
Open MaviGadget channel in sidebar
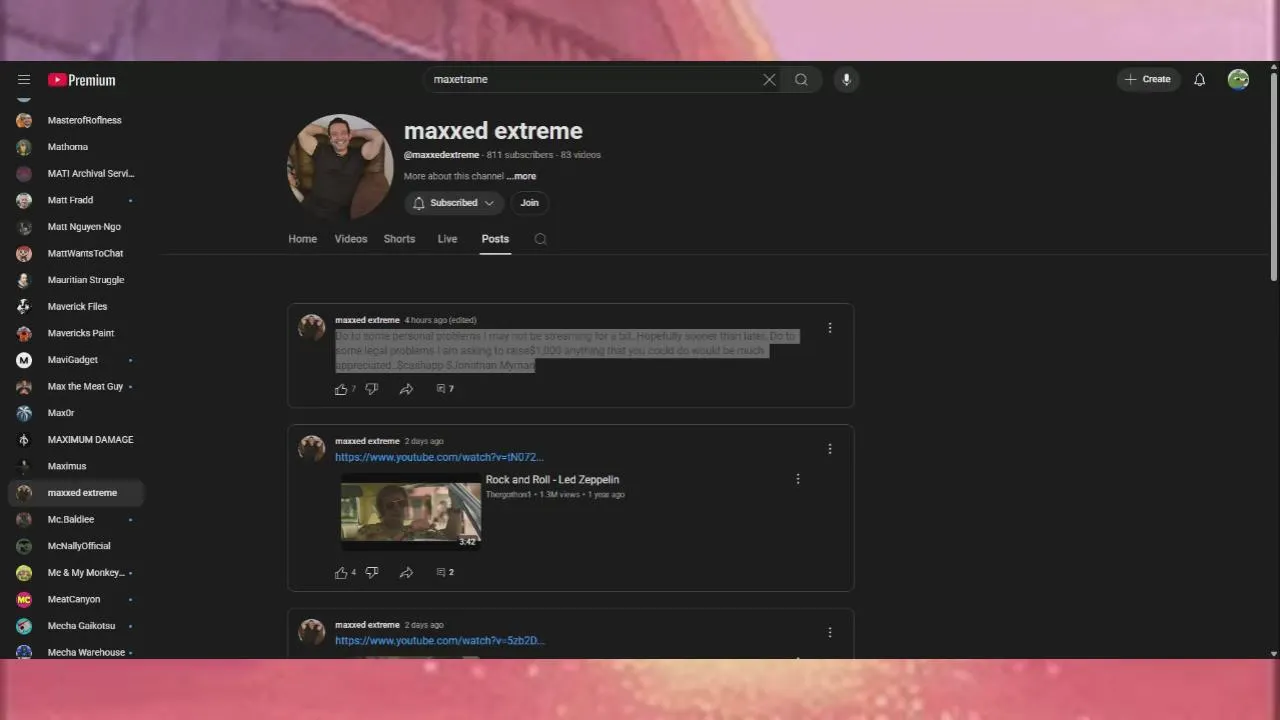tap(76, 360)
